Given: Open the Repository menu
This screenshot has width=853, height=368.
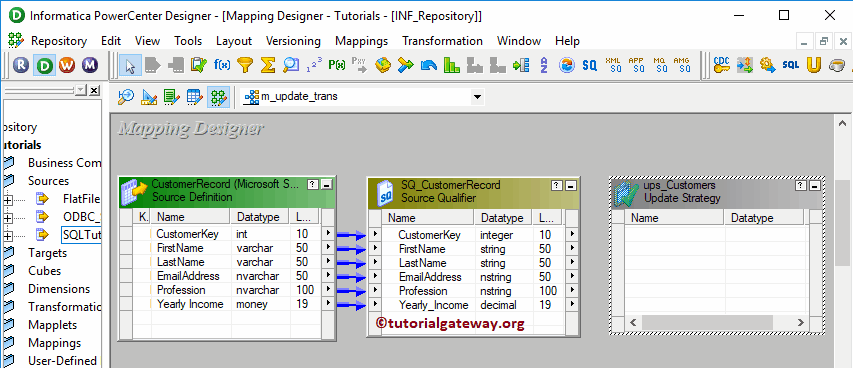Looking at the screenshot, I should (x=59, y=41).
